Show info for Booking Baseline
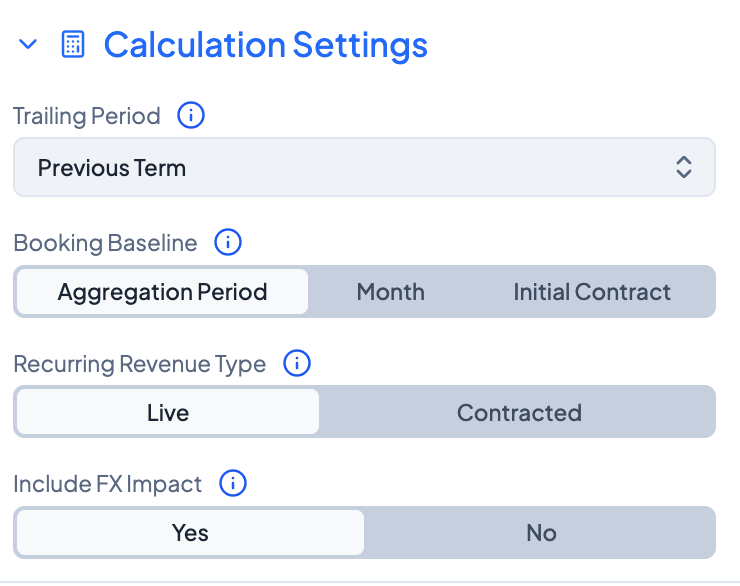 [228, 242]
